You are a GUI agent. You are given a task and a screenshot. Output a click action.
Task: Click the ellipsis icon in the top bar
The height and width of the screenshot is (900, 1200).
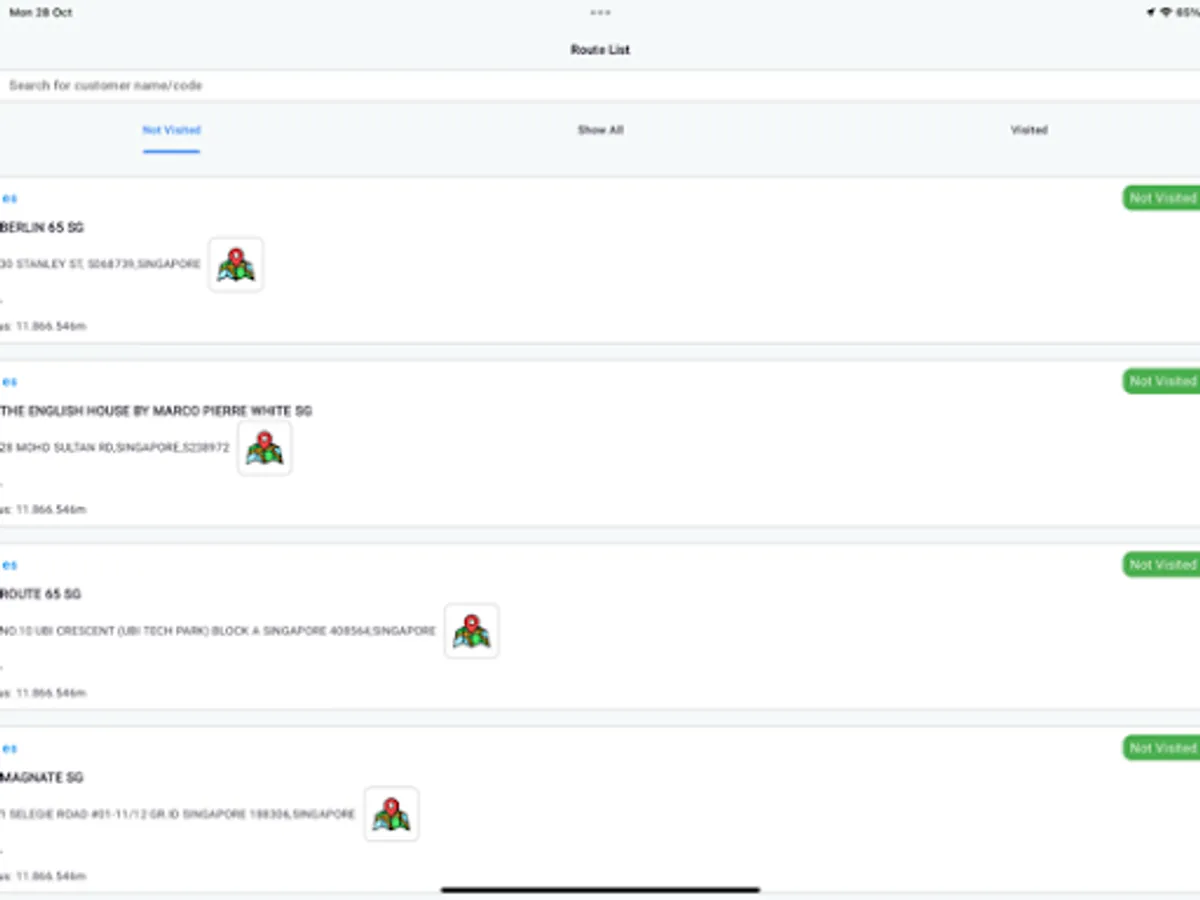600,12
